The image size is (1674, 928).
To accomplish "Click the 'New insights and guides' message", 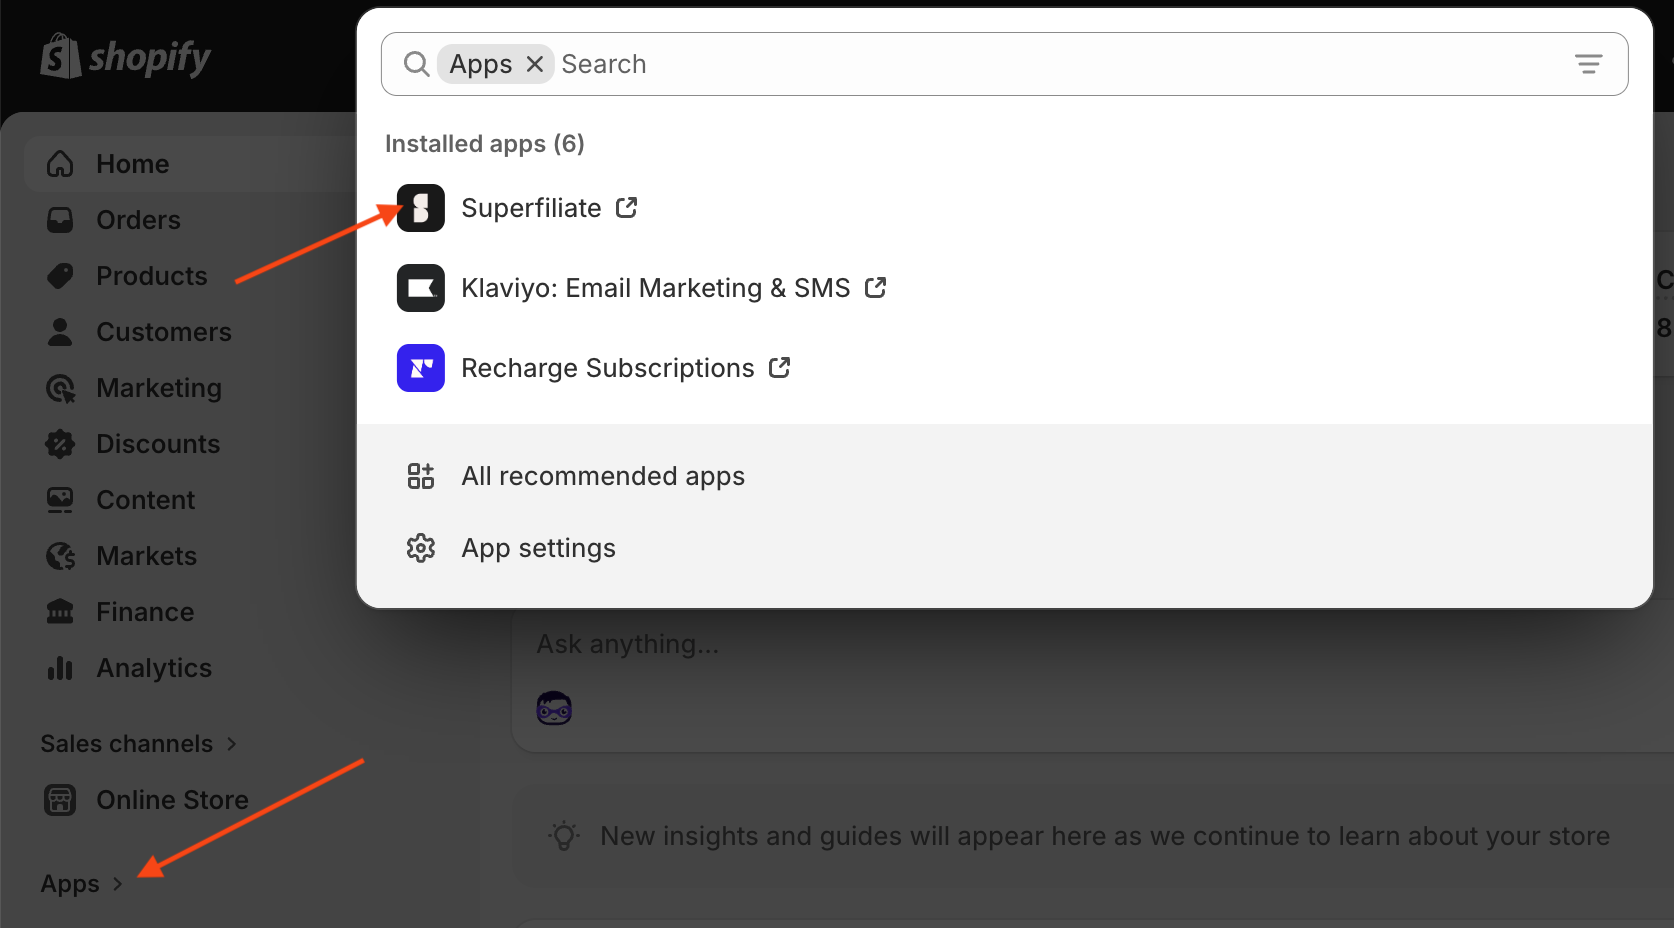I will (x=1105, y=836).
